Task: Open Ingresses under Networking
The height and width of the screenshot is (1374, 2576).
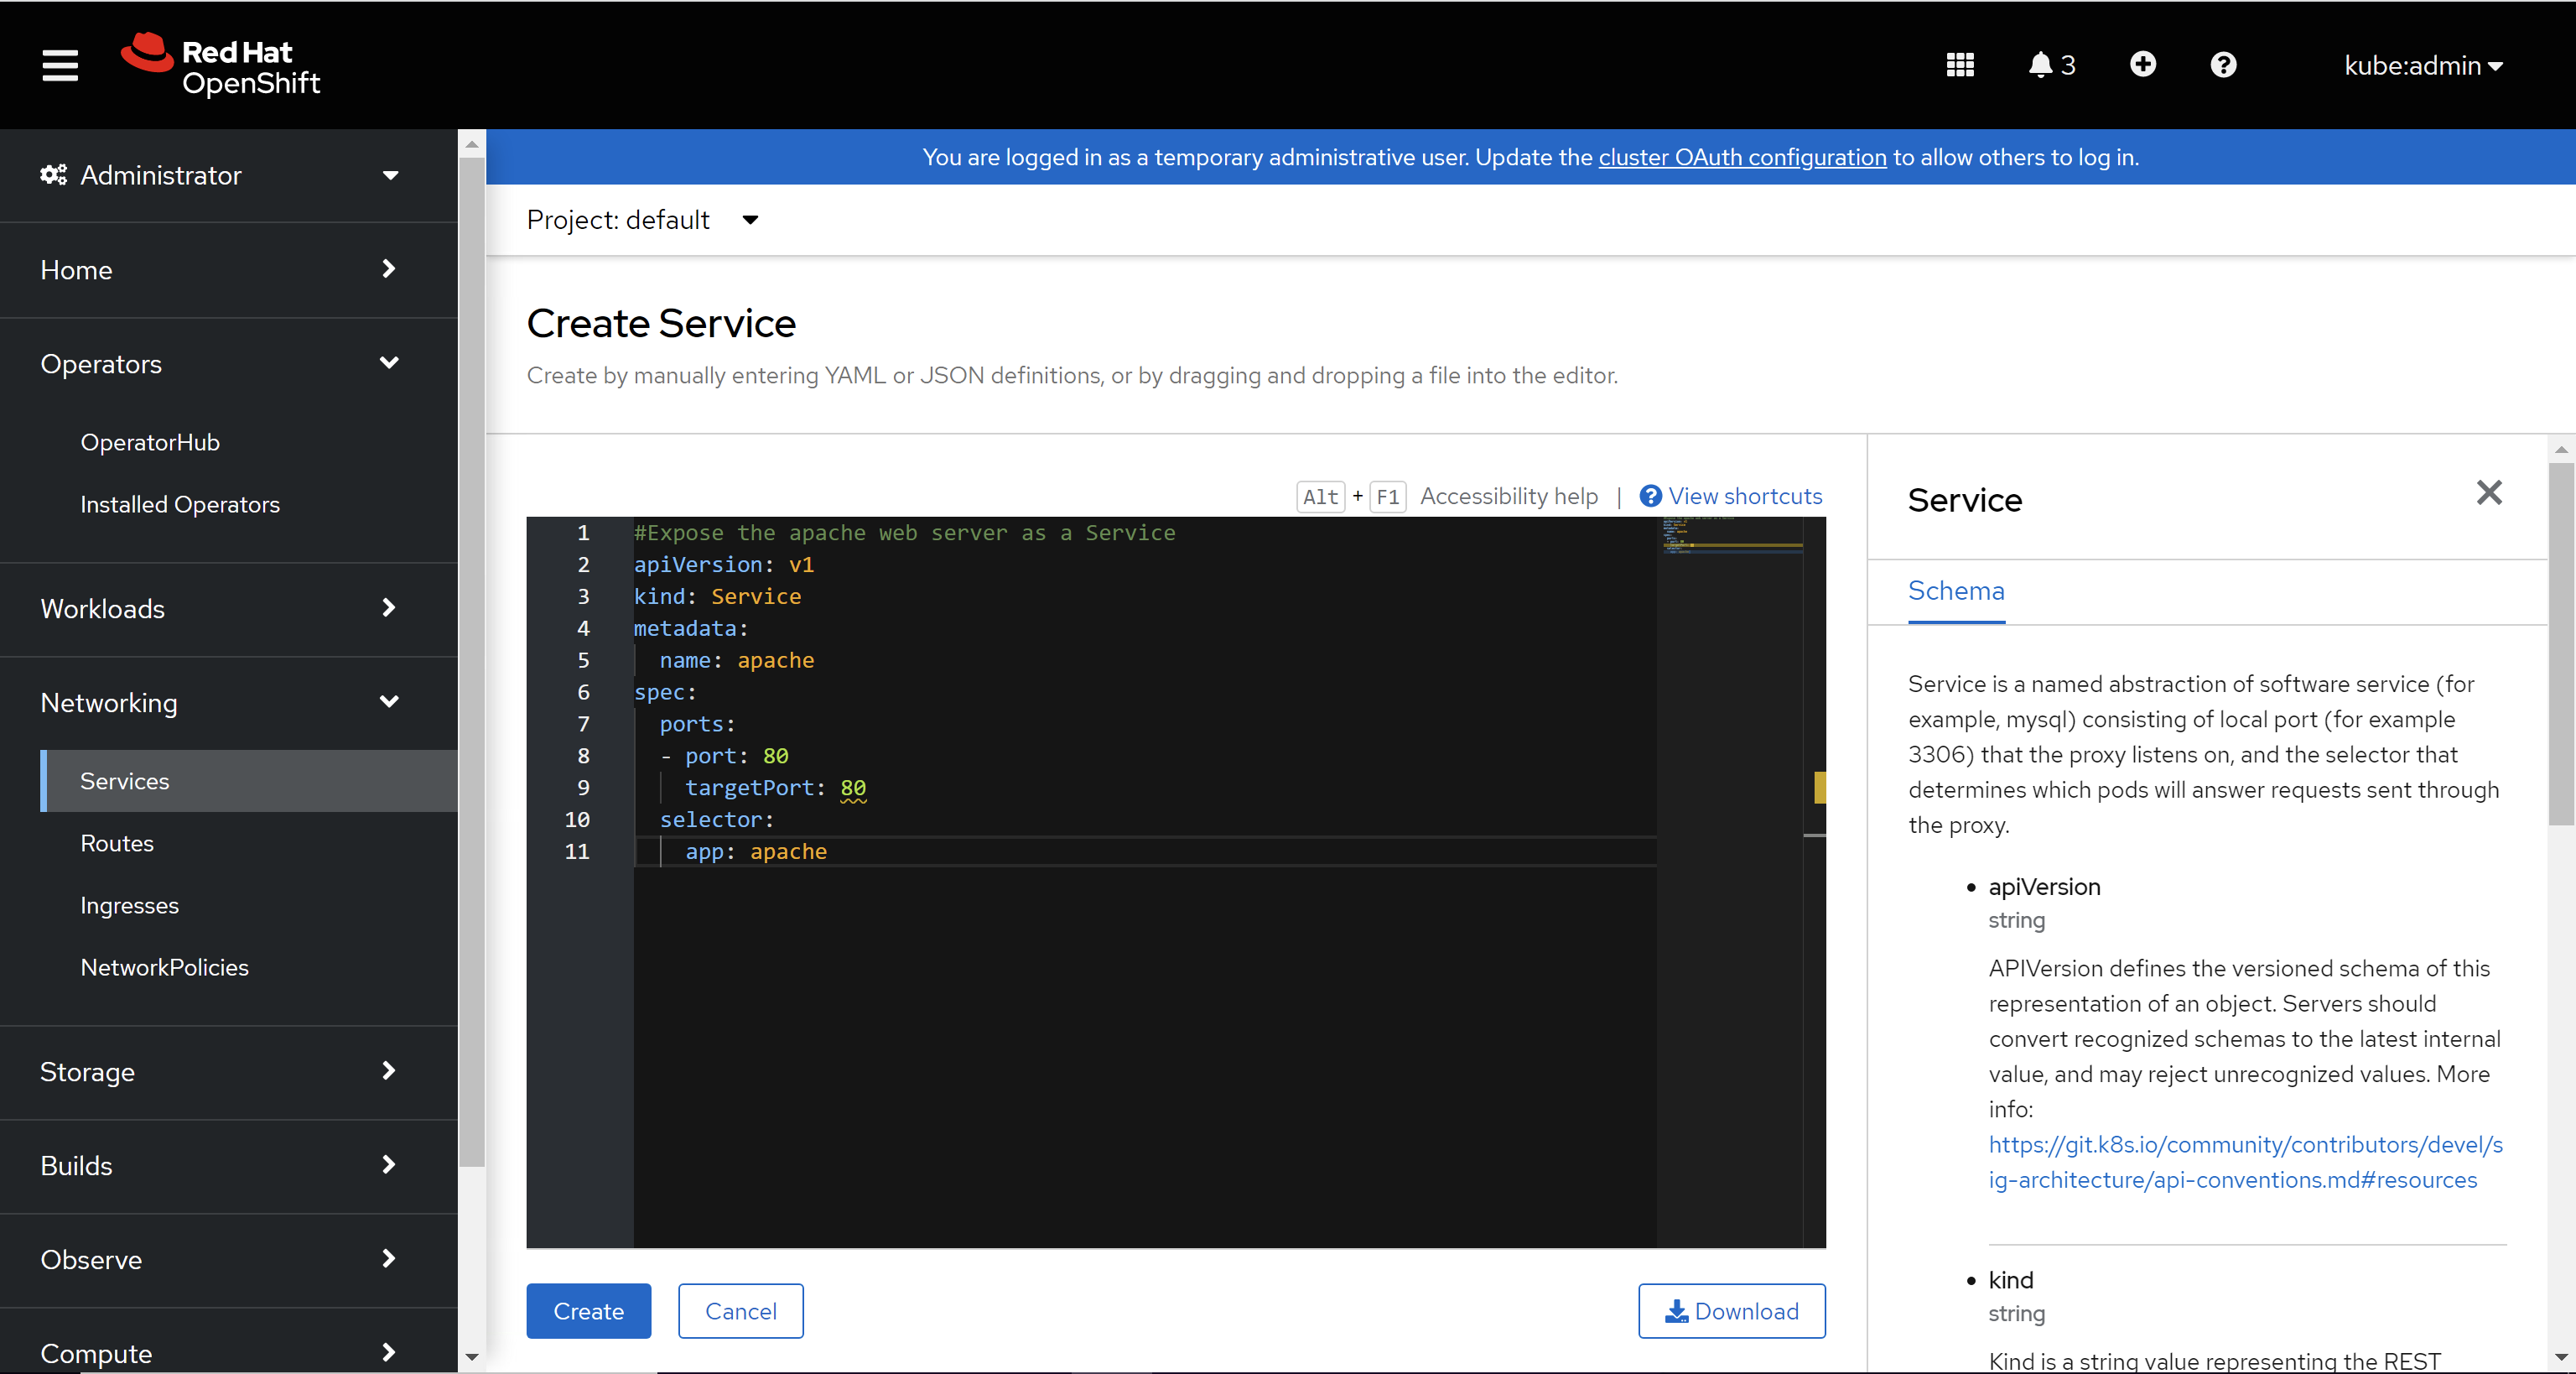Action: 129,905
